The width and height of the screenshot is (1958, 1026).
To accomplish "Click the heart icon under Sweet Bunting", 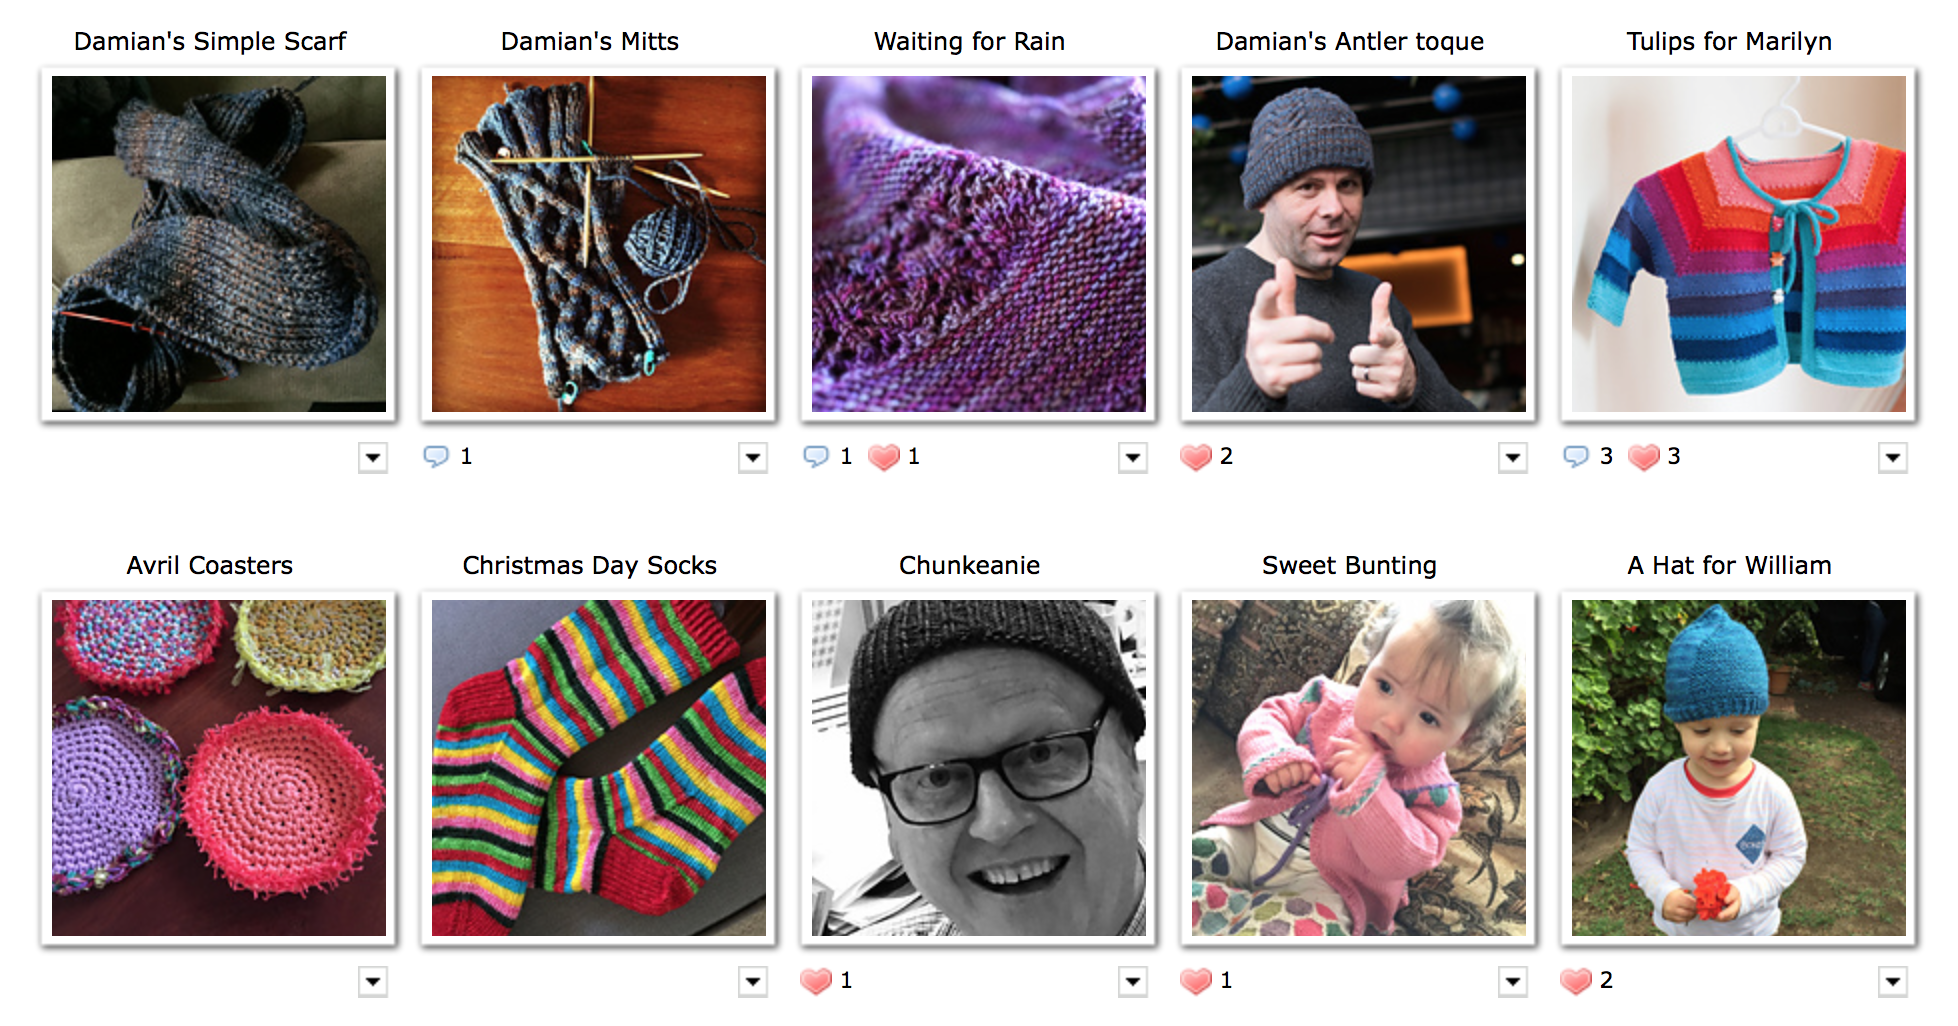I will point(1196,981).
